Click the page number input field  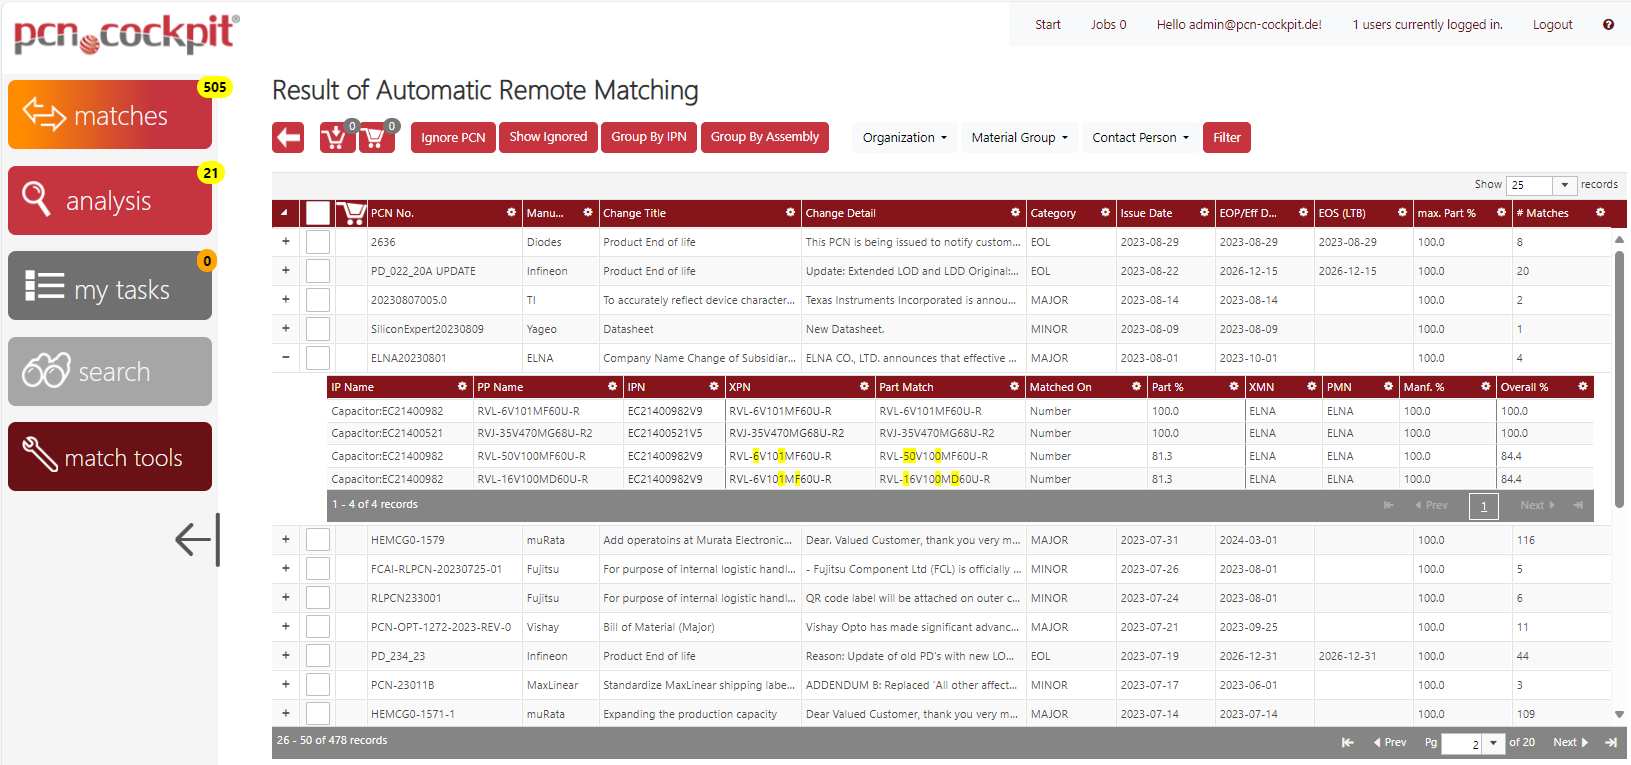click(x=1461, y=743)
